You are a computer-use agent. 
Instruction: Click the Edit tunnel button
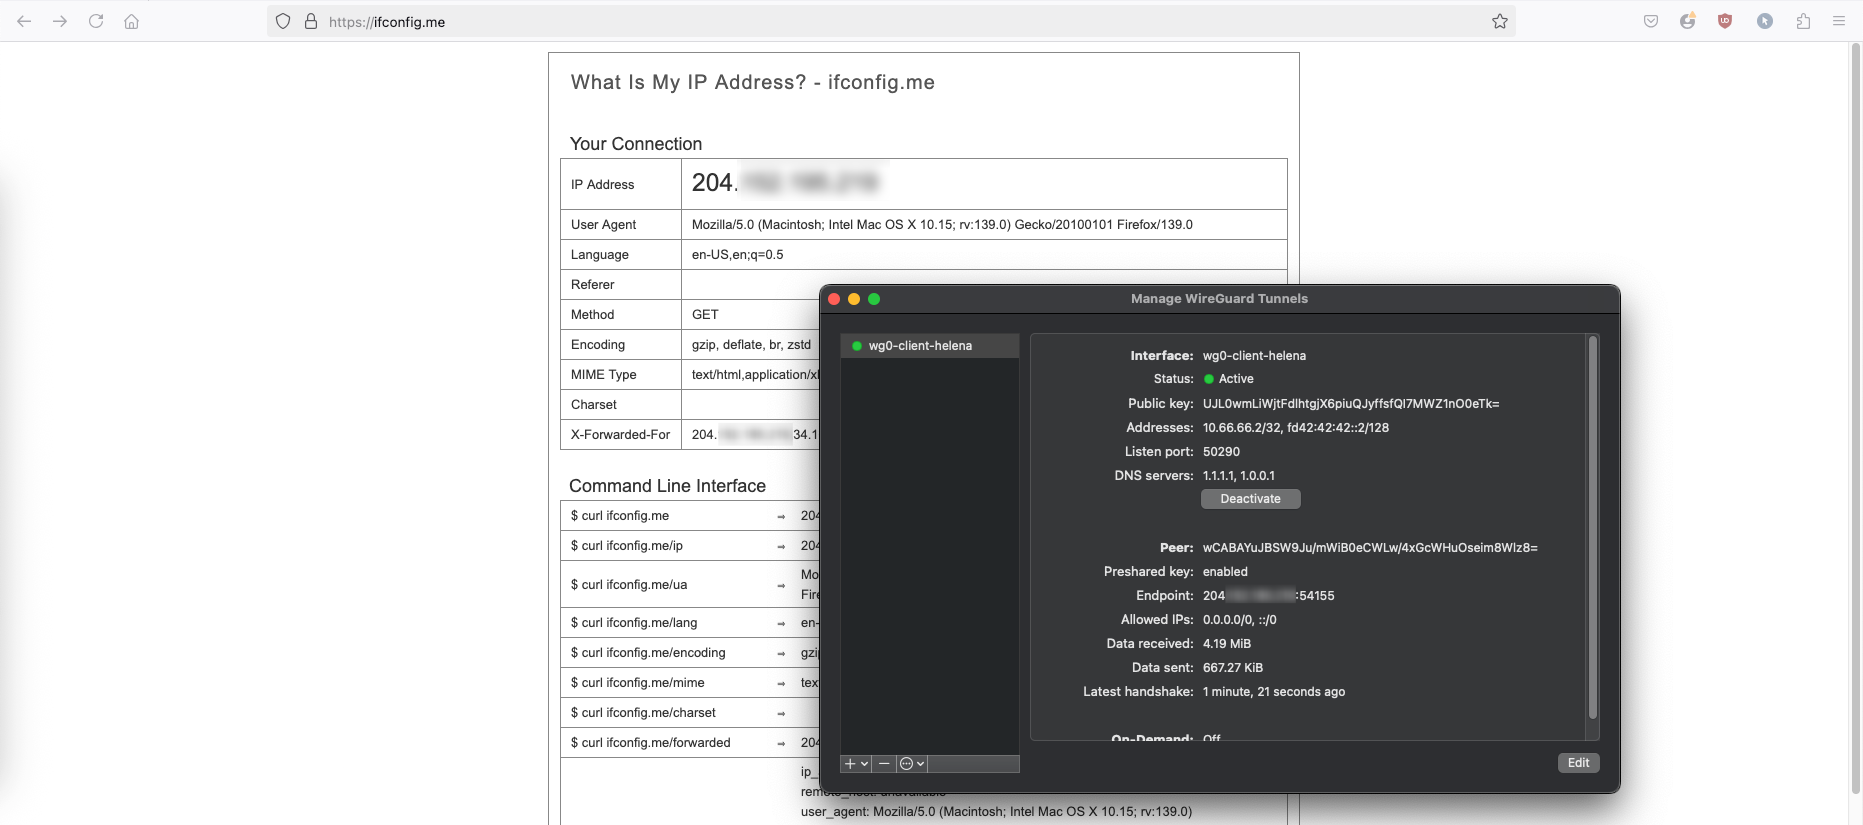coord(1578,763)
